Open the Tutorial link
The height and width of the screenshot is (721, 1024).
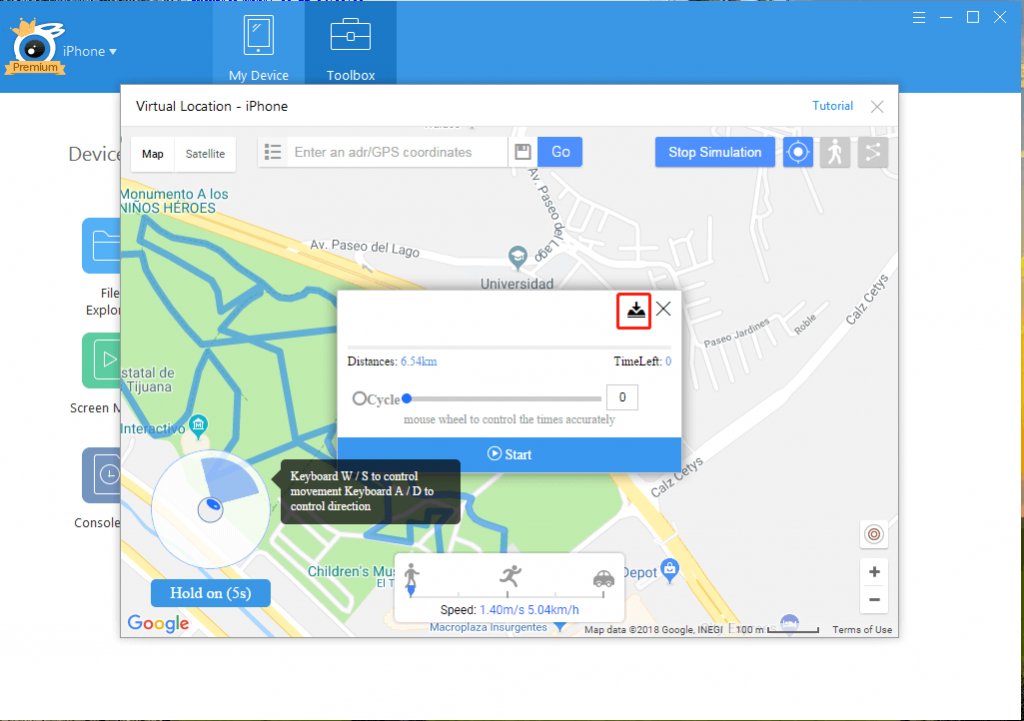coord(832,105)
